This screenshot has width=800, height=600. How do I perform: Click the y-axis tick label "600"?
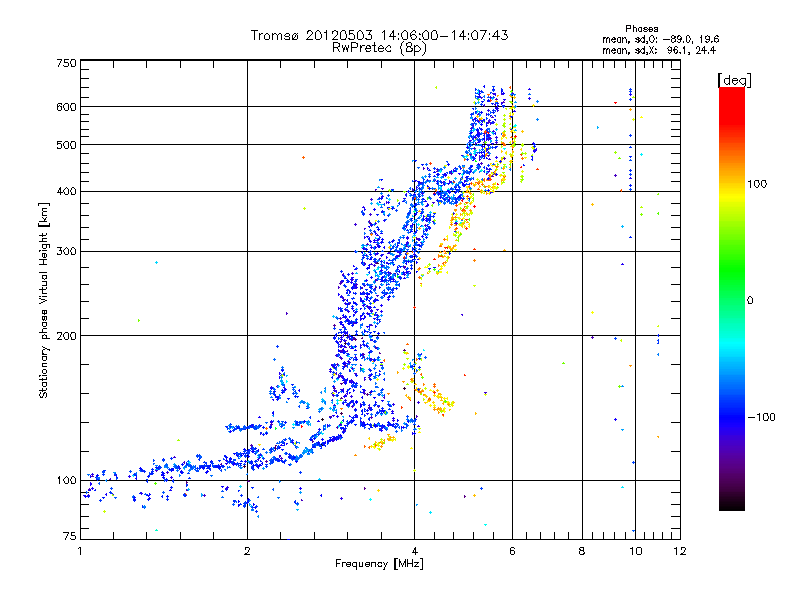(66, 107)
